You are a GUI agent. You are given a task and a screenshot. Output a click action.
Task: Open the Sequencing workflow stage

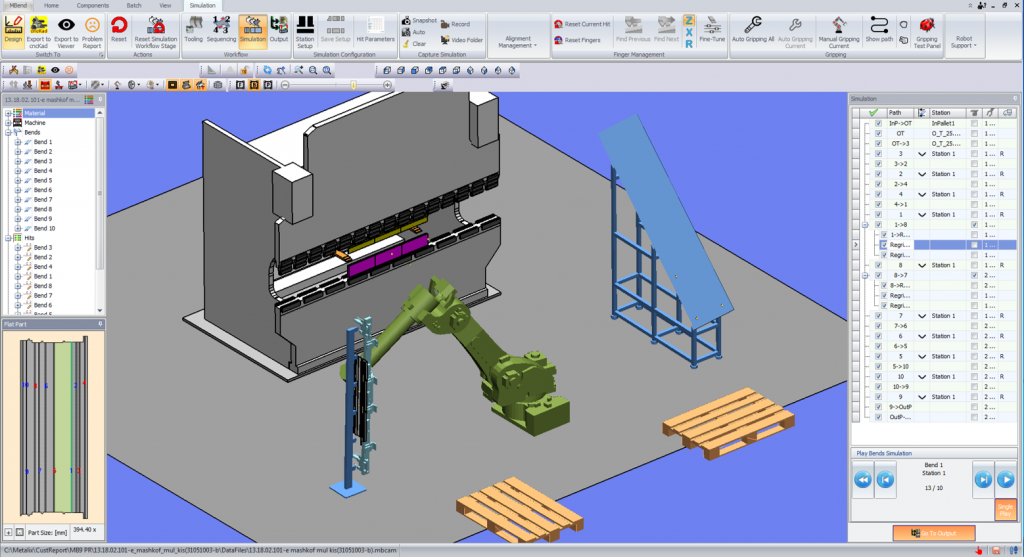click(x=221, y=30)
